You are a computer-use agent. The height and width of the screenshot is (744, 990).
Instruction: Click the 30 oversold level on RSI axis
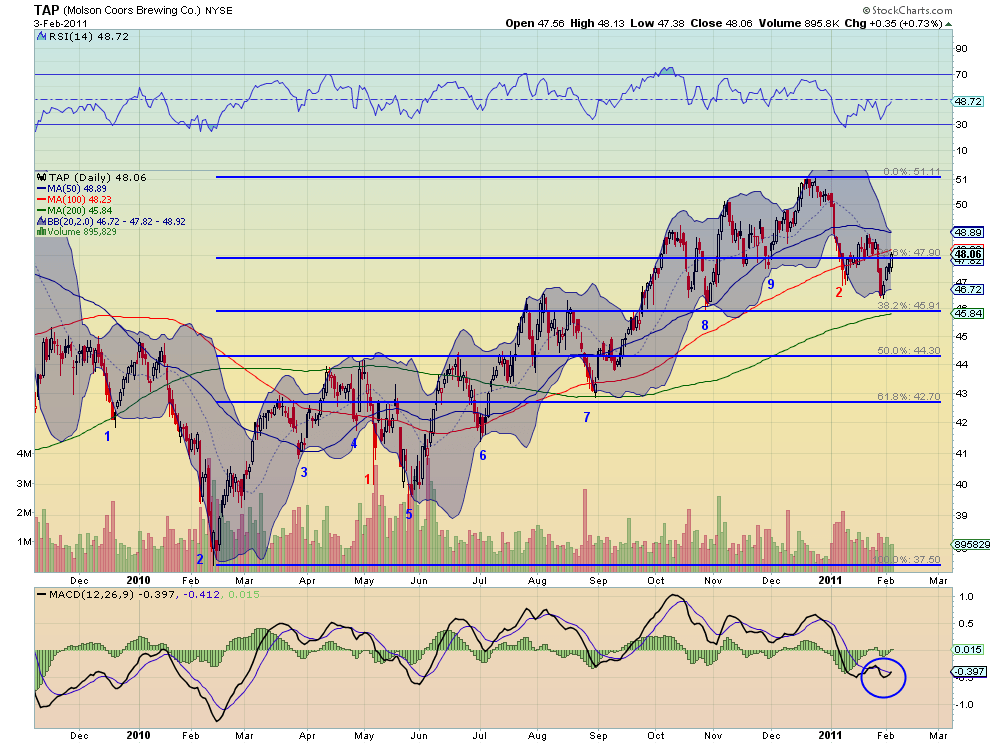click(x=962, y=124)
